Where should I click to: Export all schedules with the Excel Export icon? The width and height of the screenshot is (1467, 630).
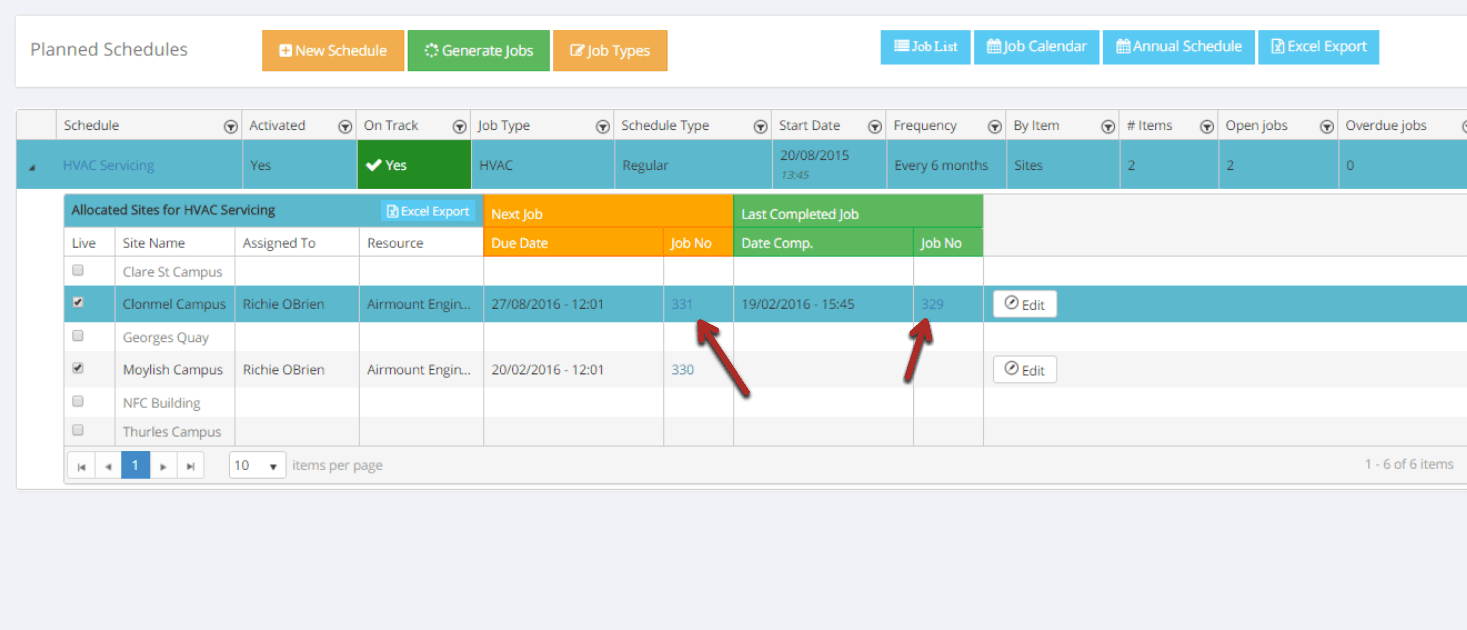(x=1318, y=46)
